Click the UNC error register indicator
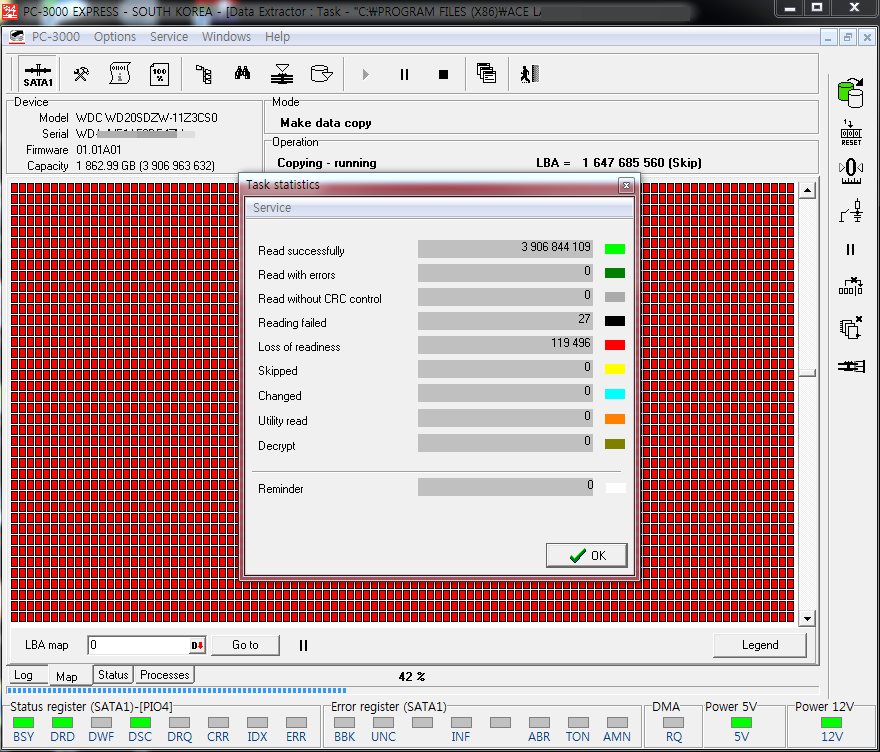This screenshot has height=752, width=880. (x=383, y=722)
